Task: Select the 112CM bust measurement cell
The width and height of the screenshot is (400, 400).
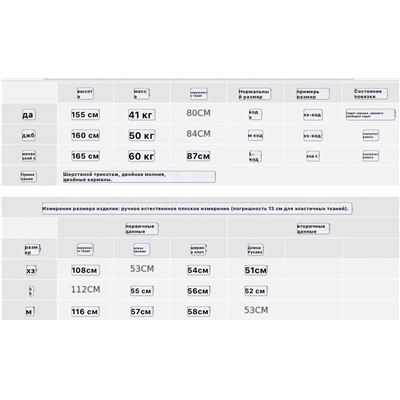Action: click(x=86, y=290)
